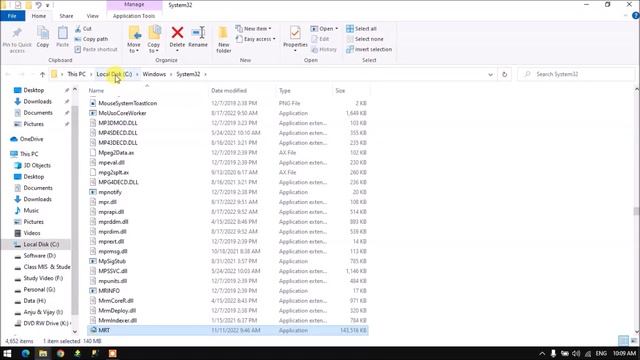The width and height of the screenshot is (640, 360).
Task: Switch to the Share ribbon tab
Action: click(66, 16)
